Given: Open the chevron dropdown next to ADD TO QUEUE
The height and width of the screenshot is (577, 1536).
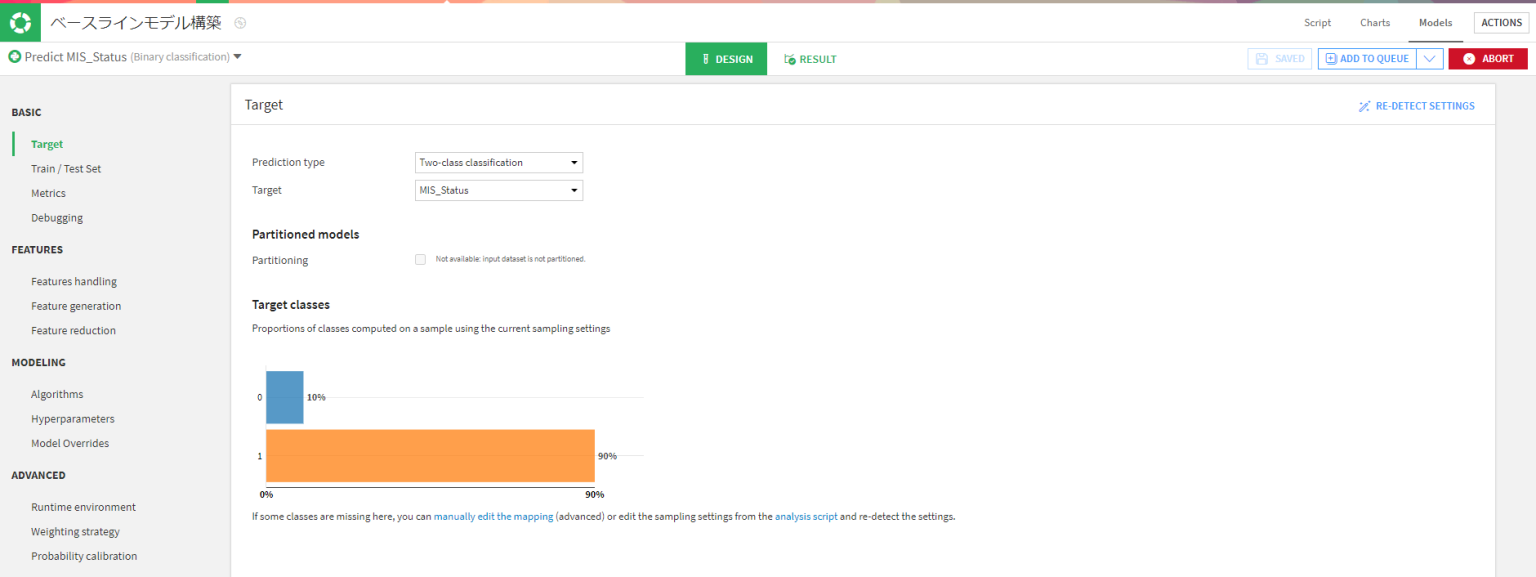Looking at the screenshot, I should pyautogui.click(x=1429, y=58).
